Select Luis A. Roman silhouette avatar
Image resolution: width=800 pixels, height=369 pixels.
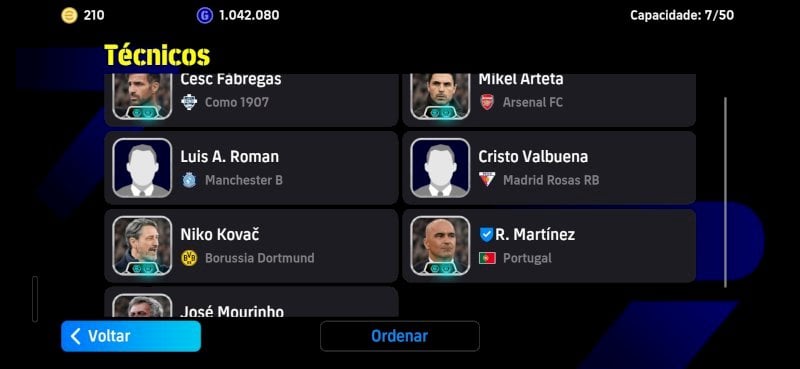click(142, 168)
